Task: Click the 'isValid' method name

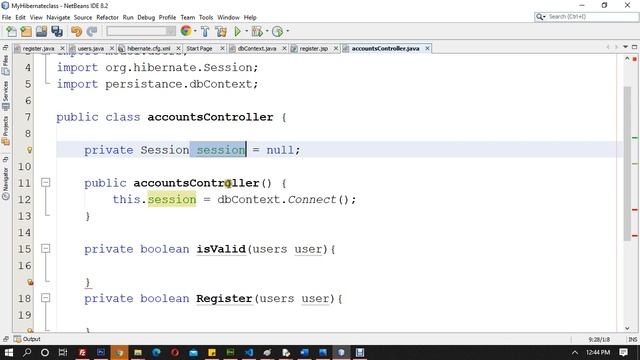Action: tap(221, 249)
